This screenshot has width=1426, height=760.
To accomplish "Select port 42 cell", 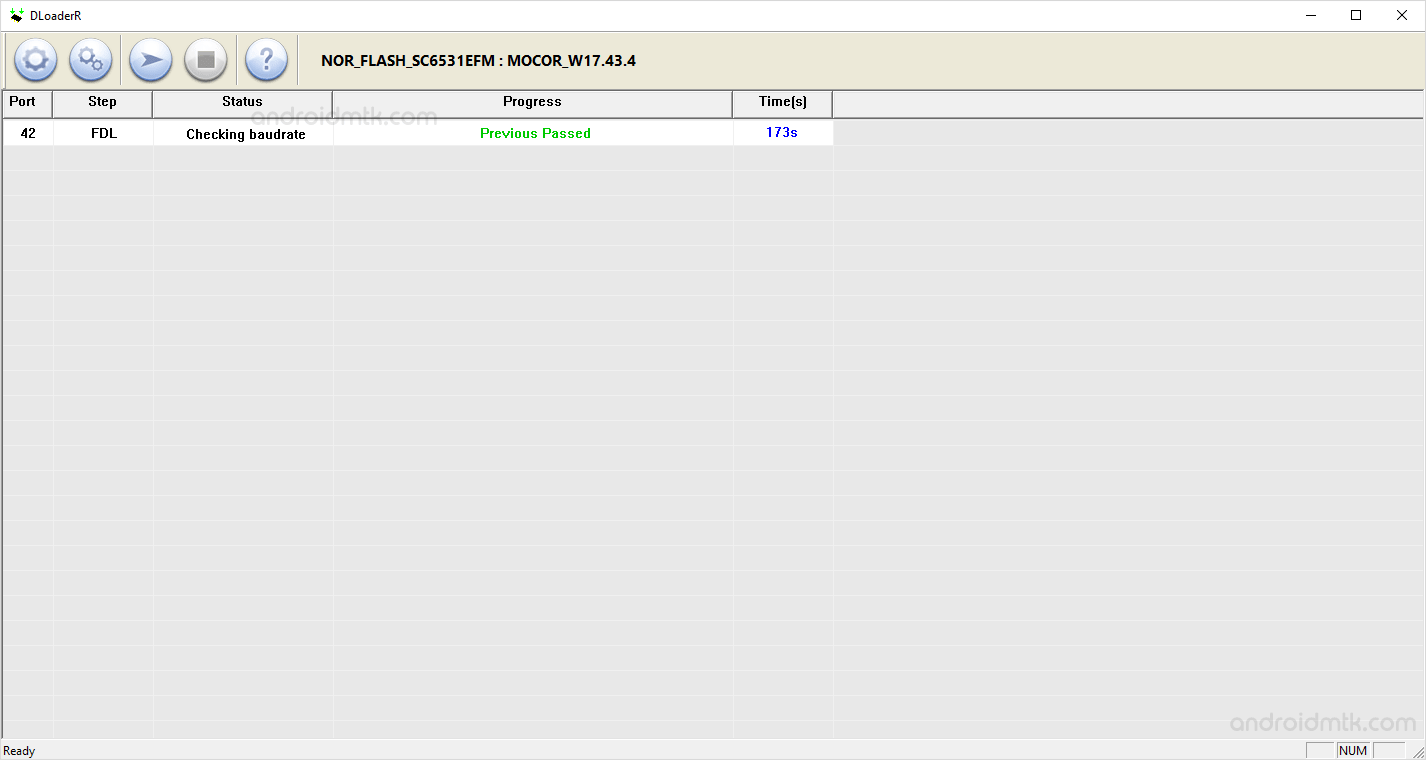I will tap(28, 133).
